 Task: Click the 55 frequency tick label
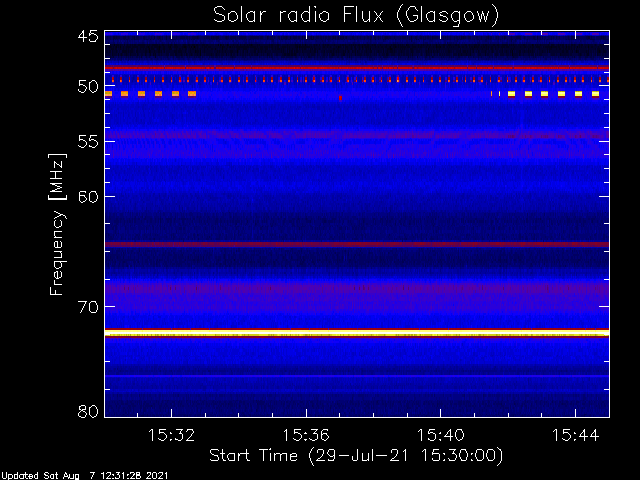click(88, 142)
